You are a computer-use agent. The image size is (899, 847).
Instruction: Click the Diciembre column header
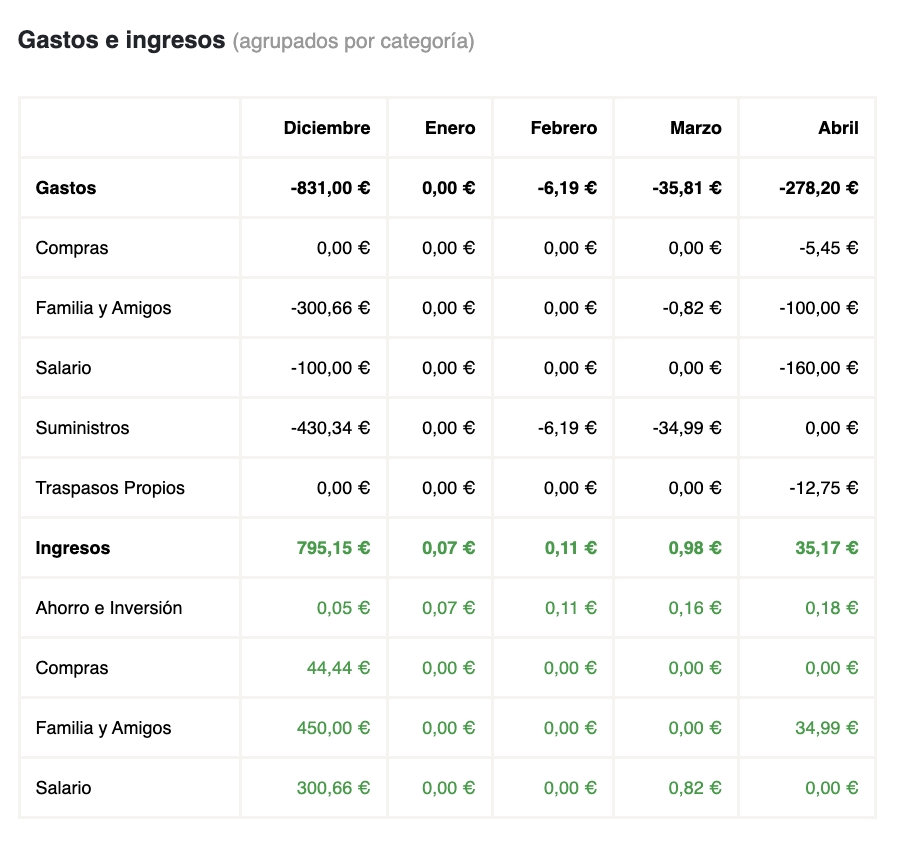pyautogui.click(x=326, y=128)
